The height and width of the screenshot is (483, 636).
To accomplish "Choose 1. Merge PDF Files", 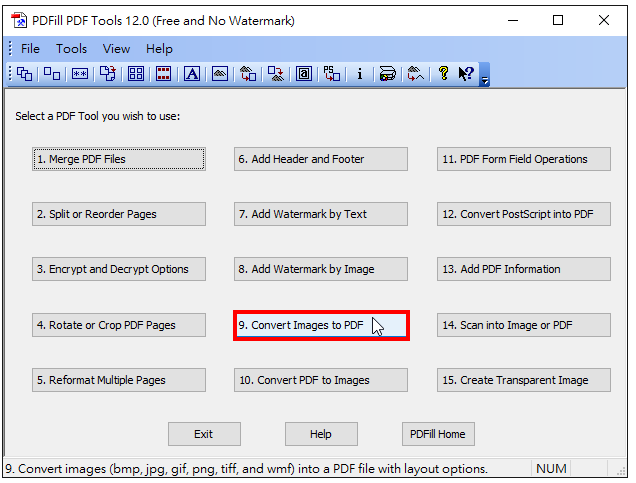I will 119,159.
